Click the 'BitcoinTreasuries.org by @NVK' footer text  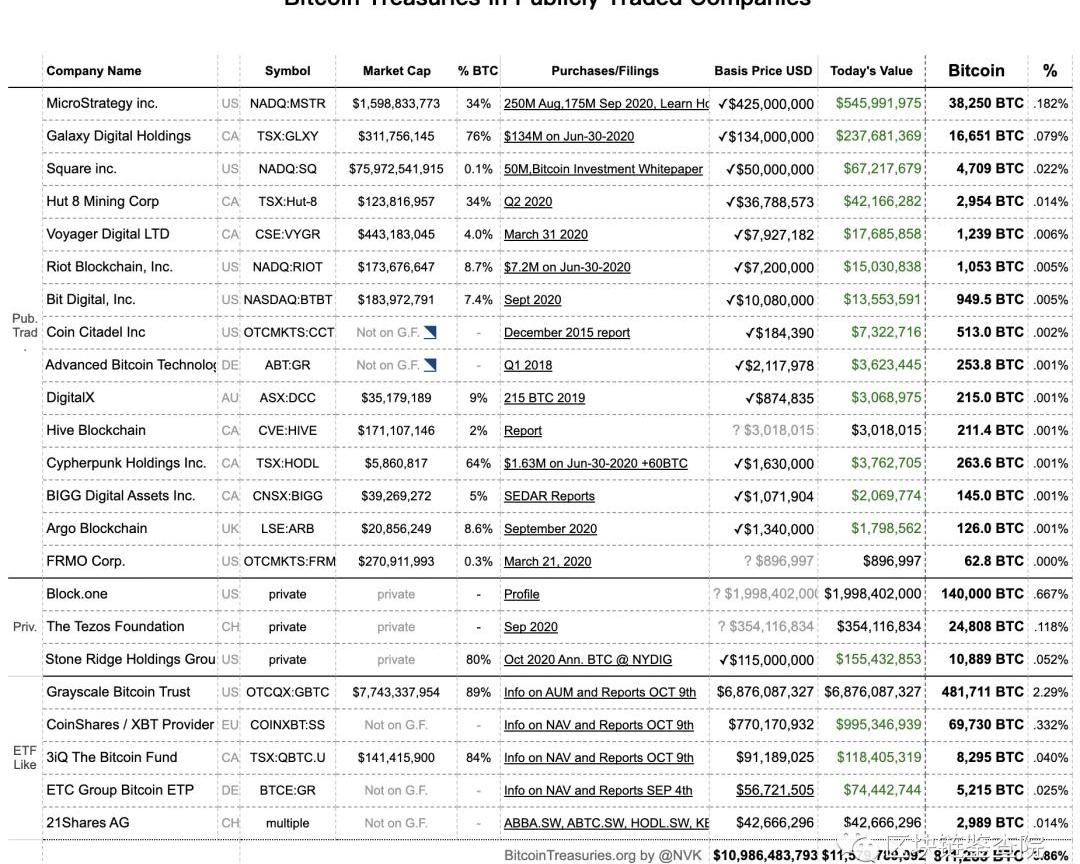[603, 856]
